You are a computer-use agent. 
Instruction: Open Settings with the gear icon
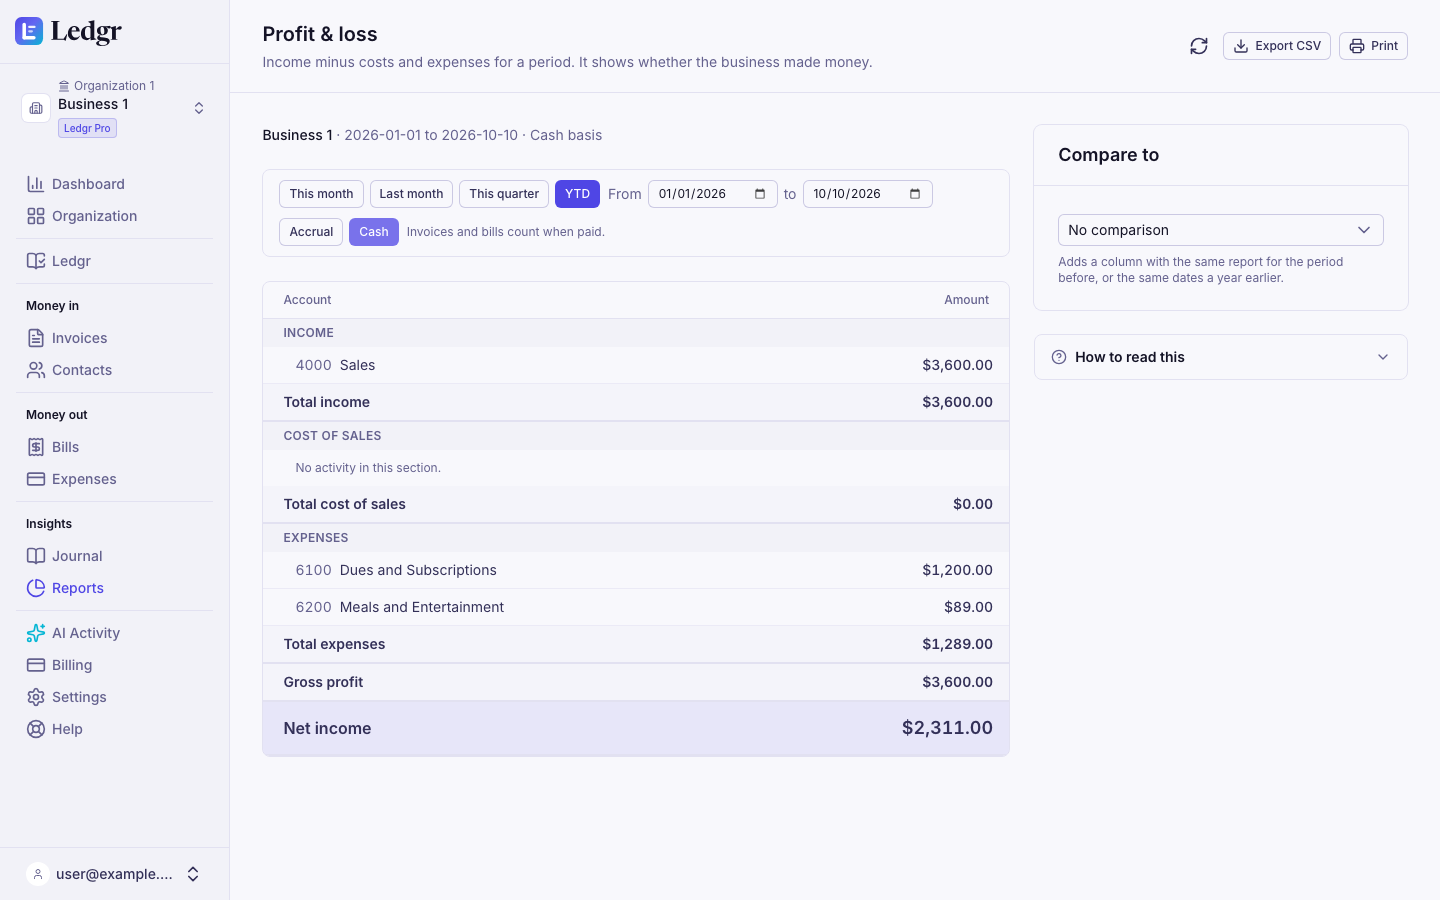[x=114, y=697]
